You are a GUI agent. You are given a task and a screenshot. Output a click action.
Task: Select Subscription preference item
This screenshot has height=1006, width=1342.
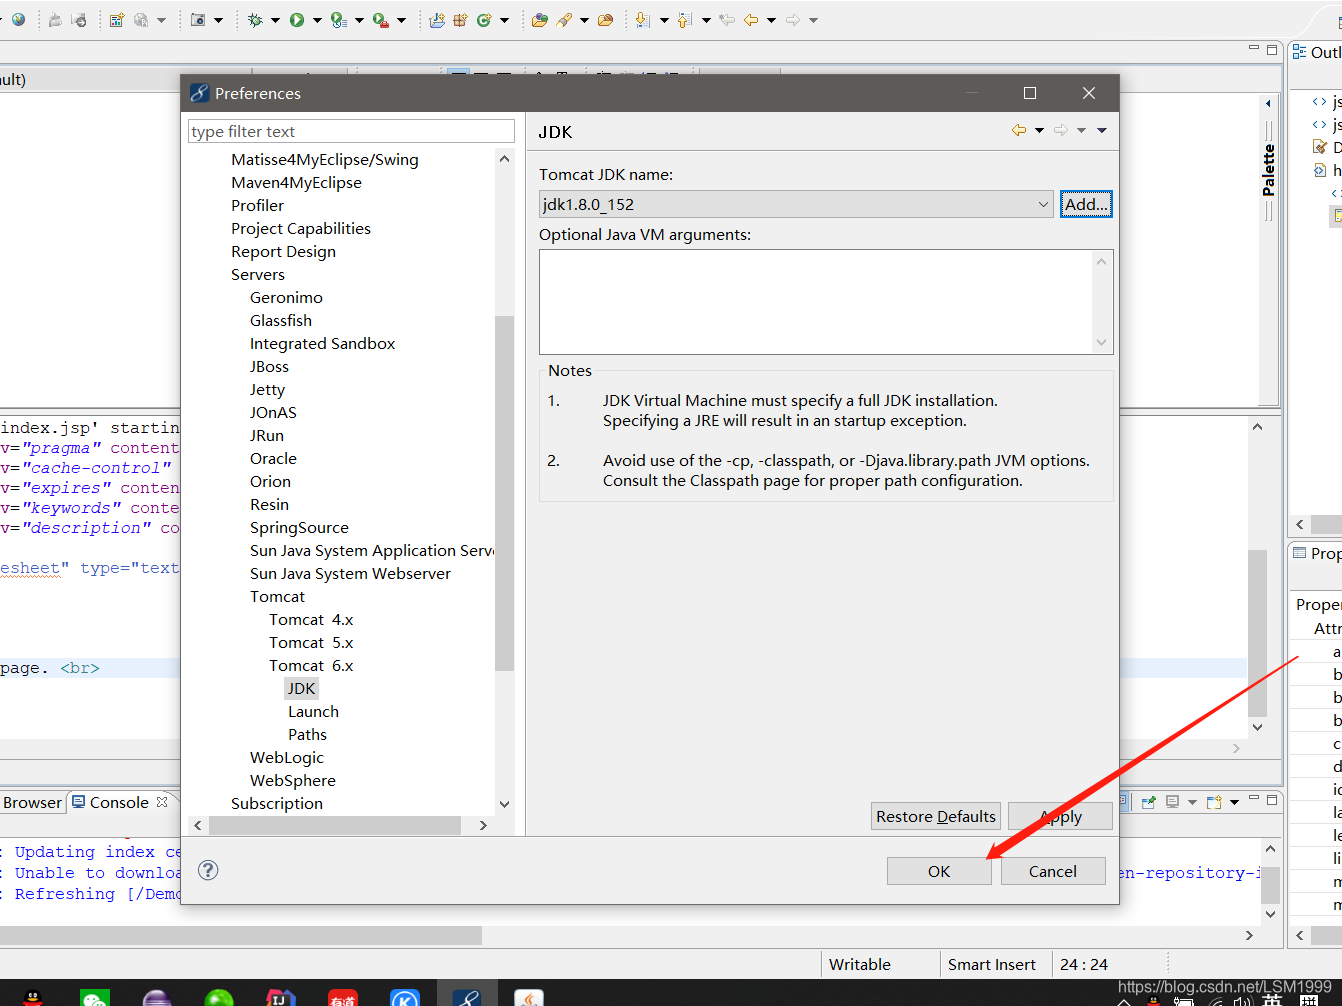point(277,803)
